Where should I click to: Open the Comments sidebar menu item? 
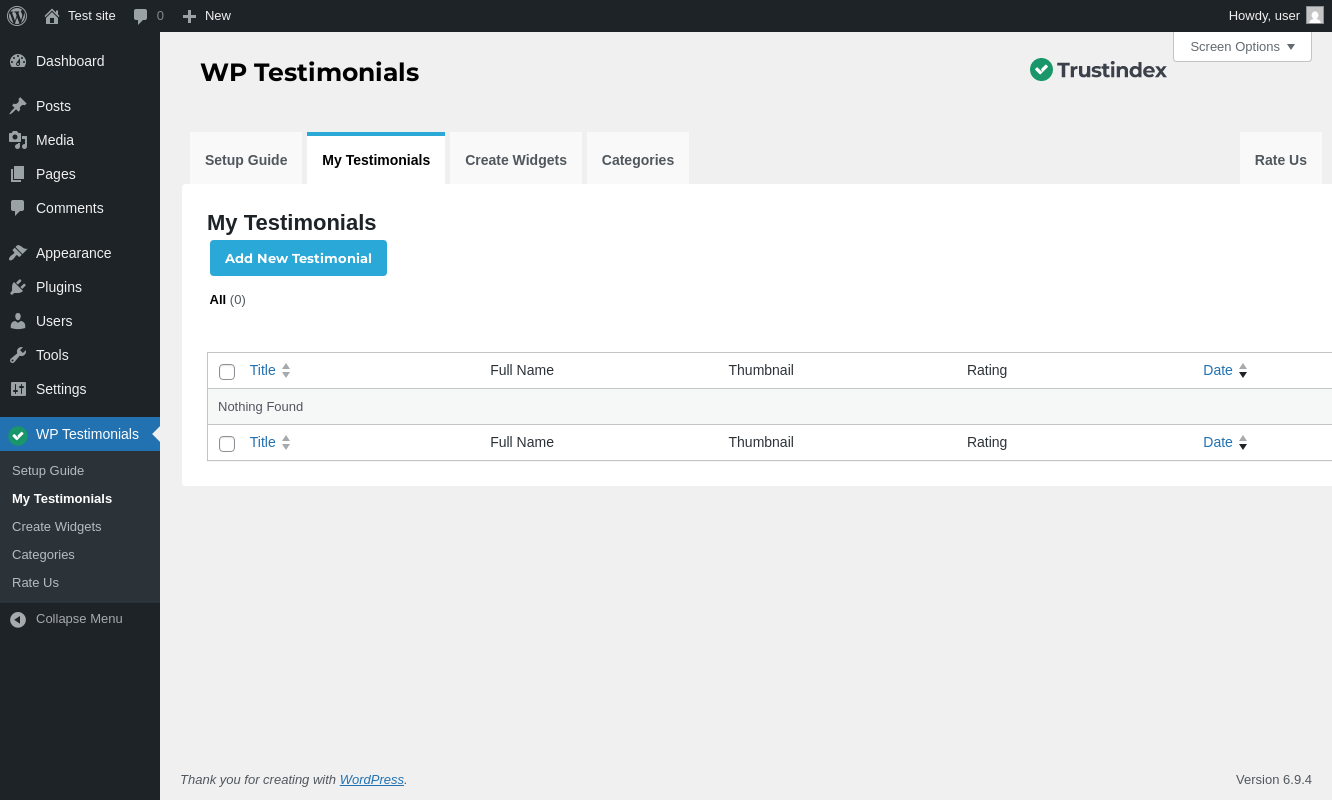pos(80,208)
